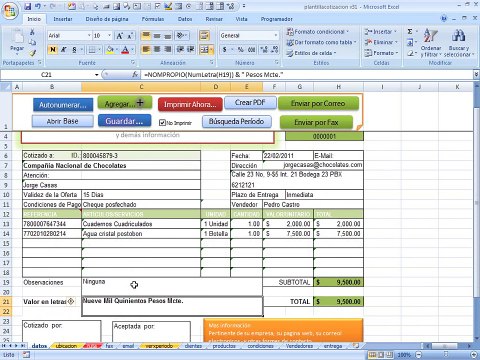
Task: Open Estilos de celda menu
Action: [311, 53]
